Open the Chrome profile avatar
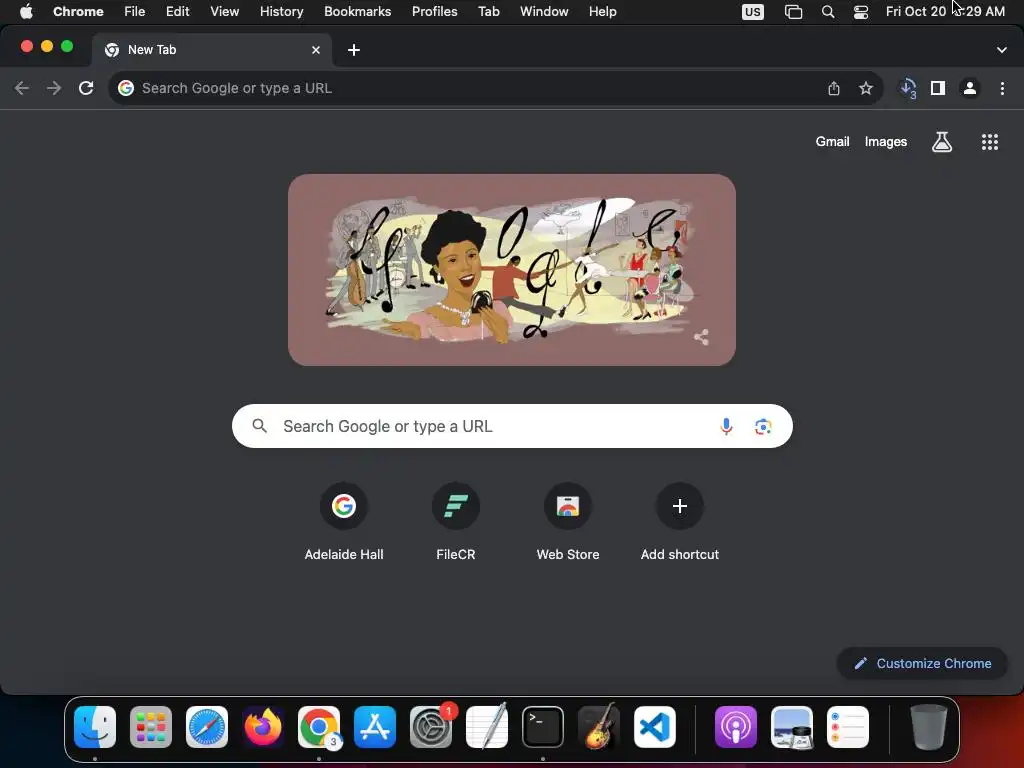The height and width of the screenshot is (768, 1024). coord(970,88)
